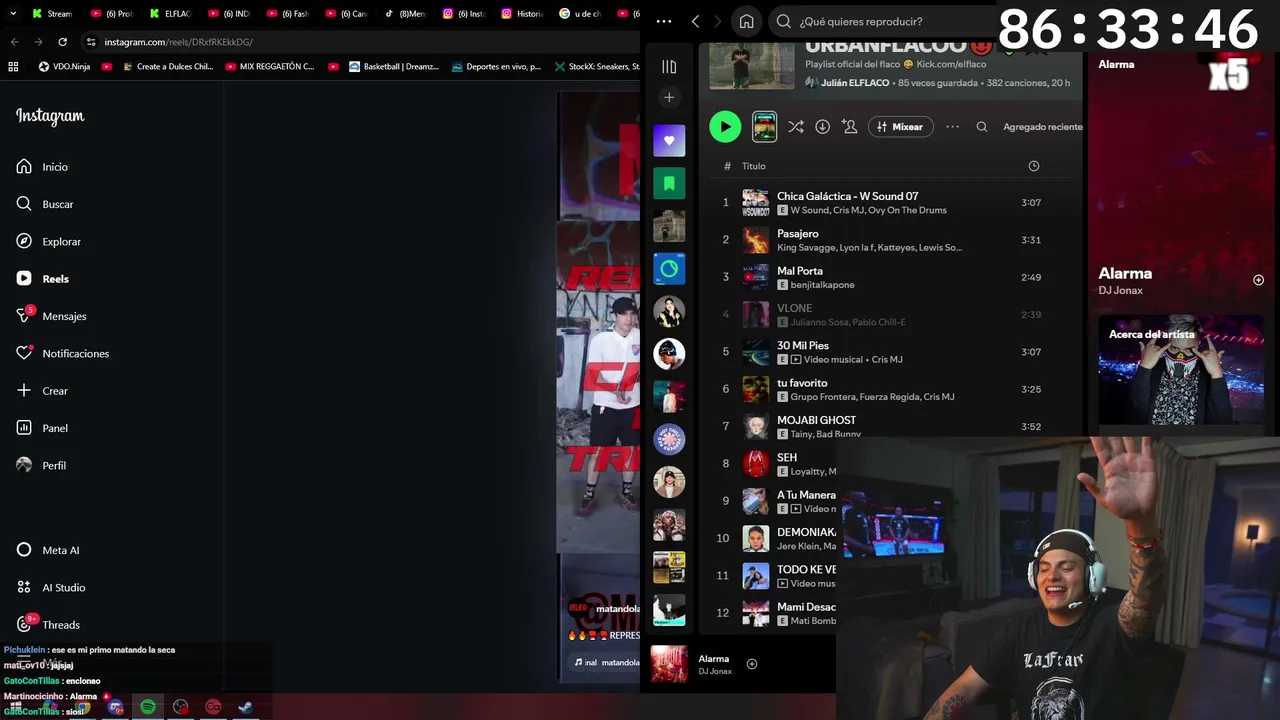Open Instagram Inicio from the sidebar
The width and height of the screenshot is (1280, 720).
[x=42, y=167]
